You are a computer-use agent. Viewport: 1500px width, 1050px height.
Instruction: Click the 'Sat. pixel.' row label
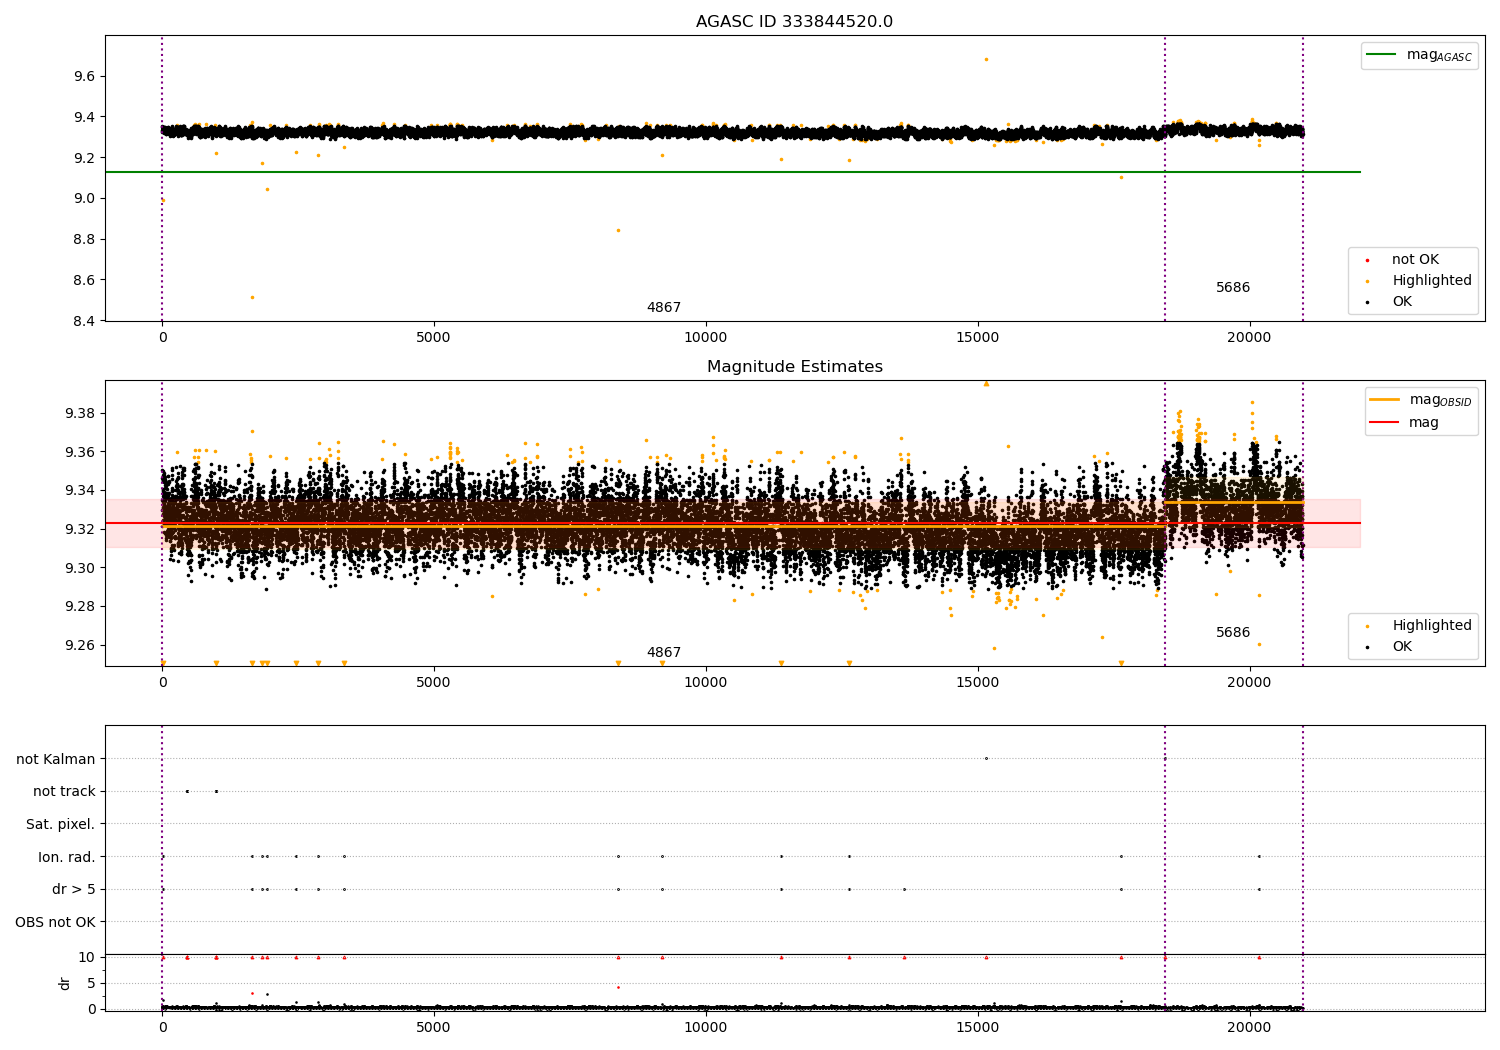(x=60, y=824)
